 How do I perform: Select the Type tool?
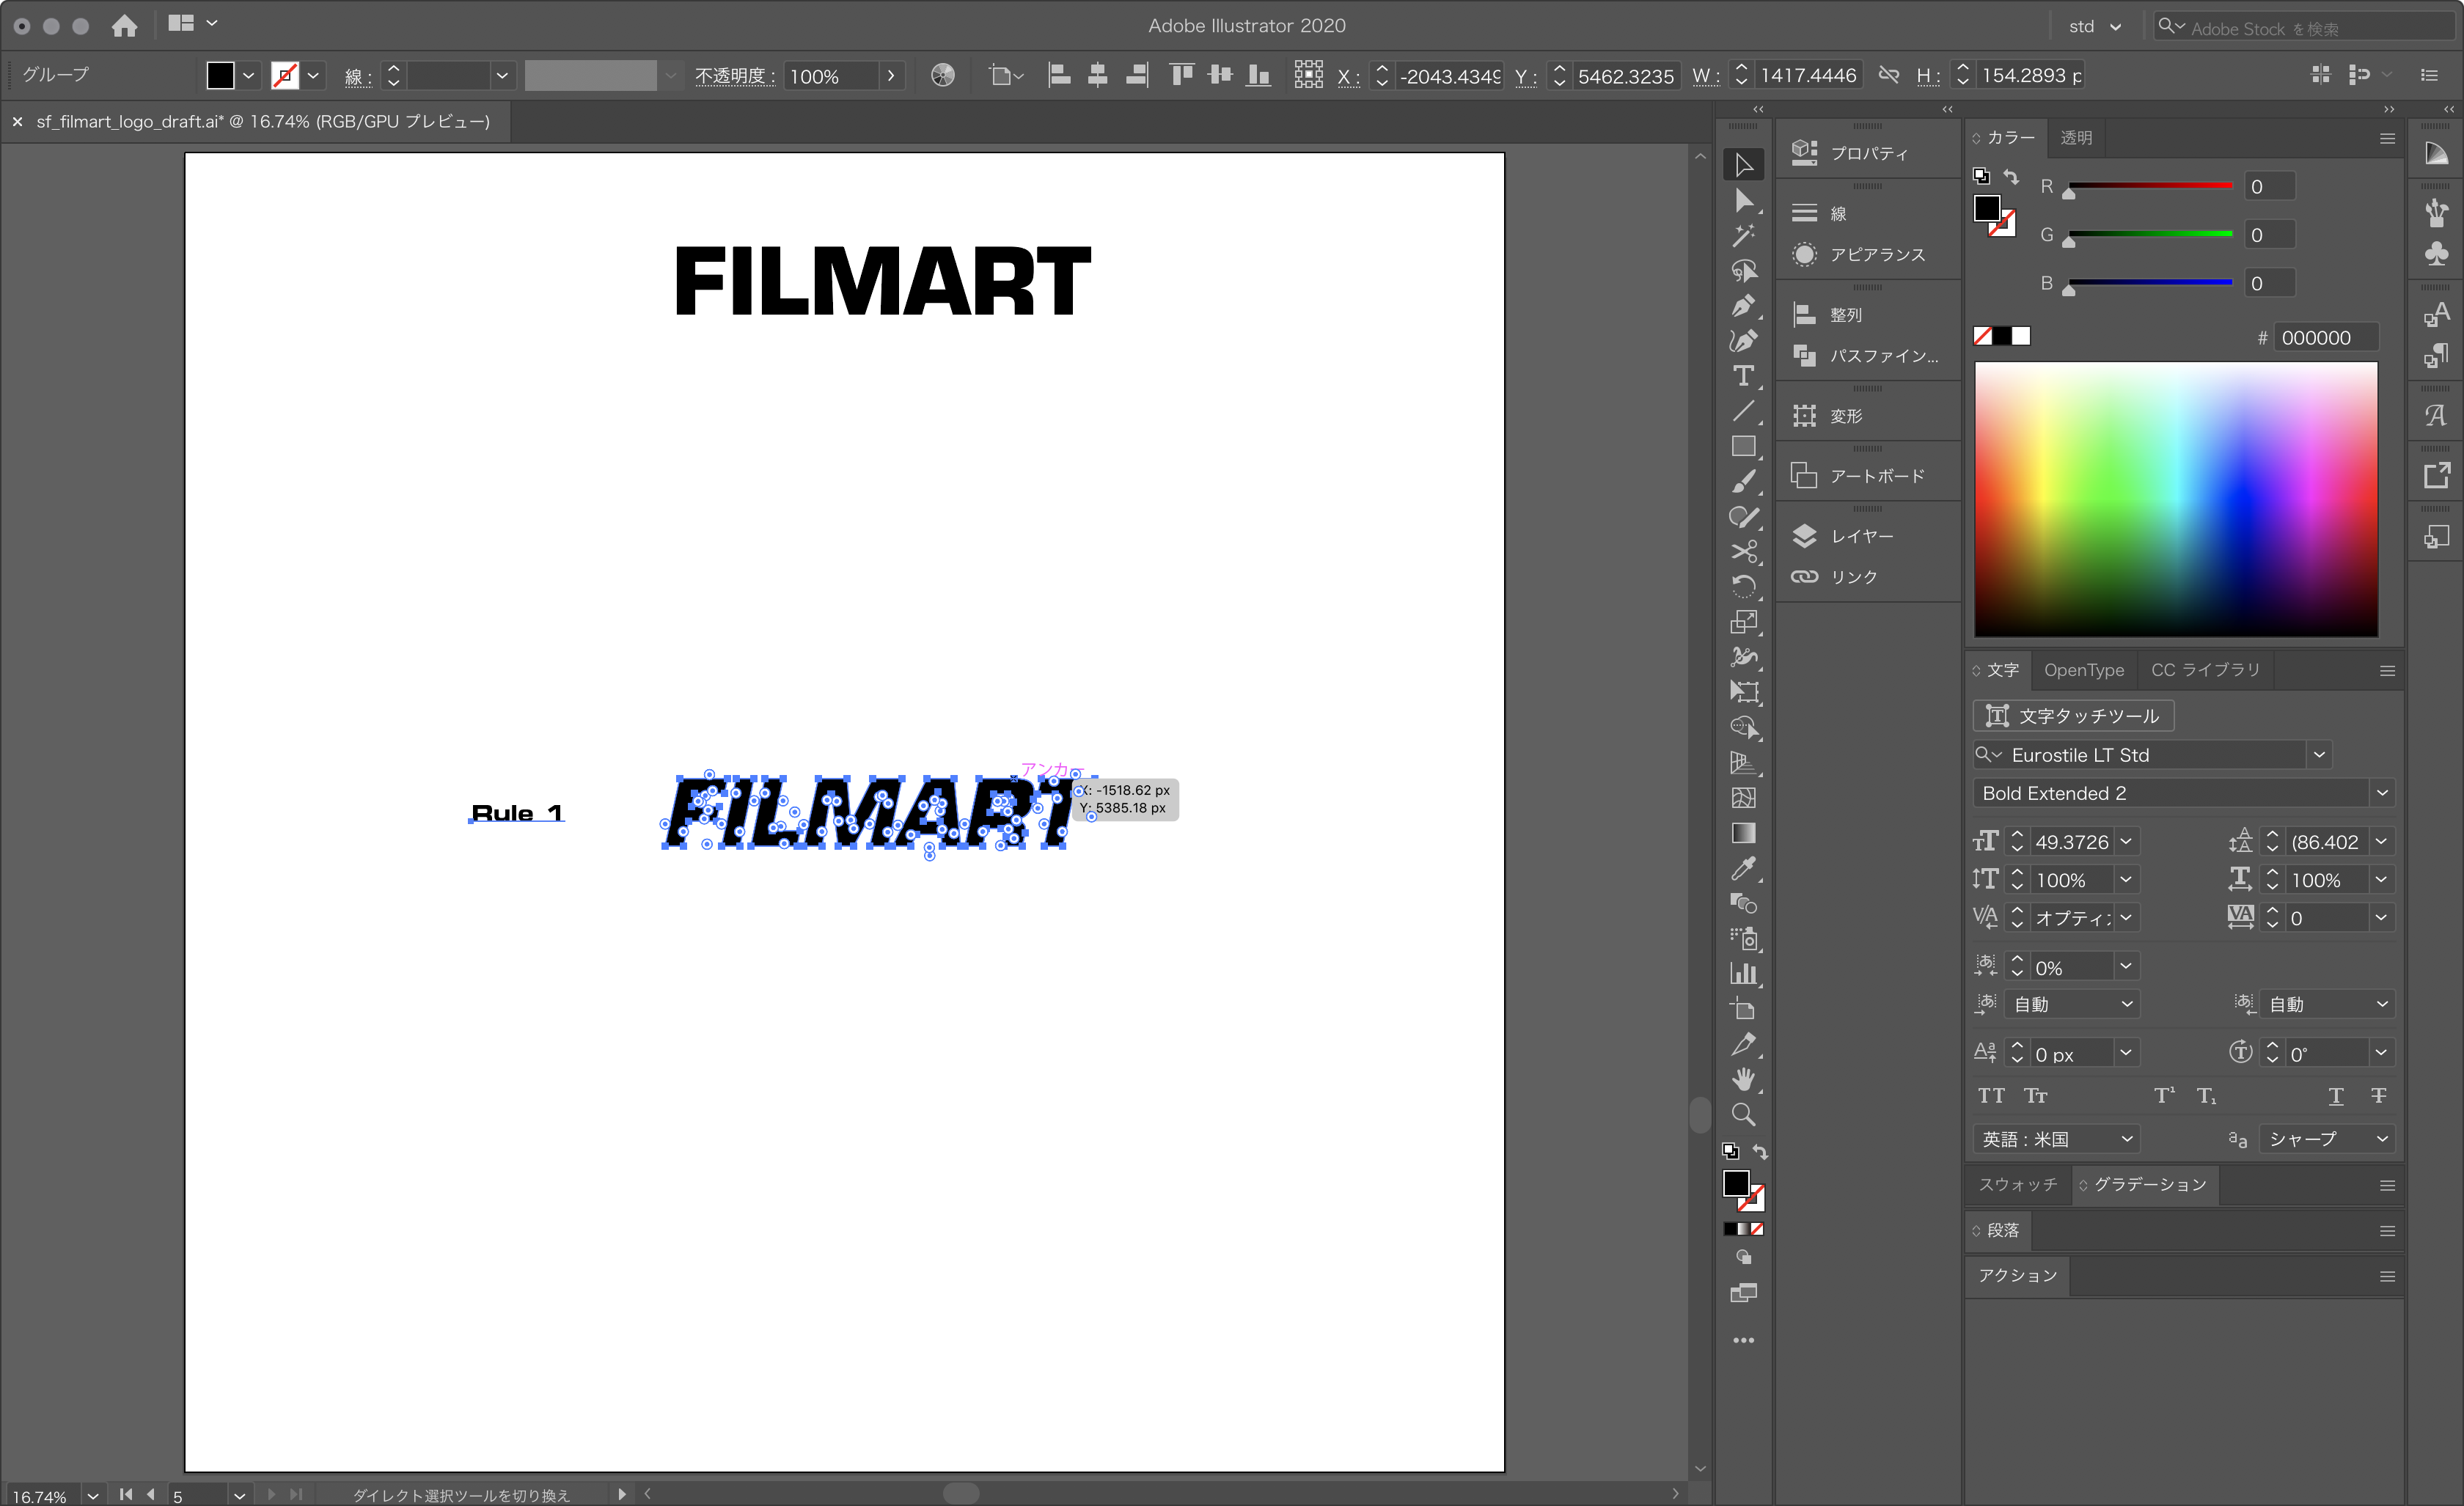click(x=1743, y=376)
